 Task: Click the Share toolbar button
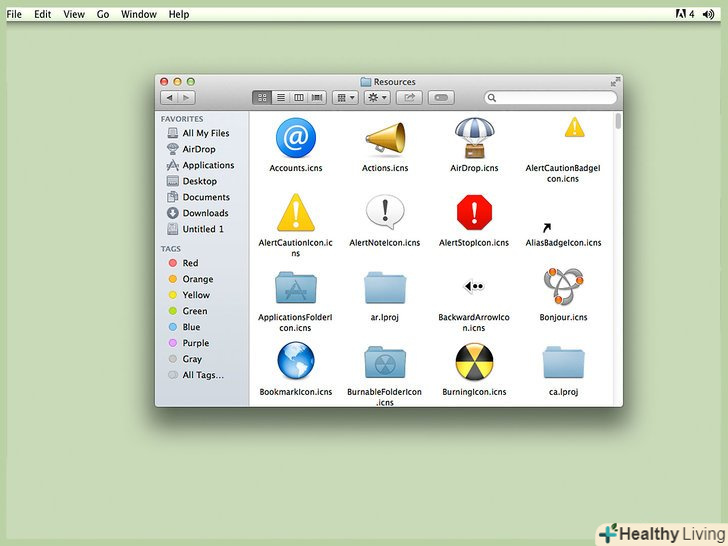click(409, 98)
